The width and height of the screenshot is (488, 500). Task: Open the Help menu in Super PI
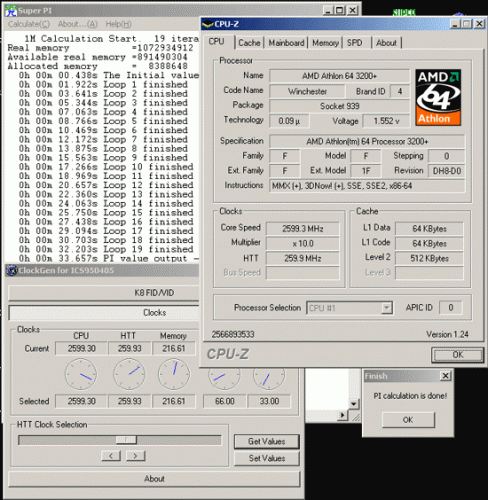(x=118, y=24)
